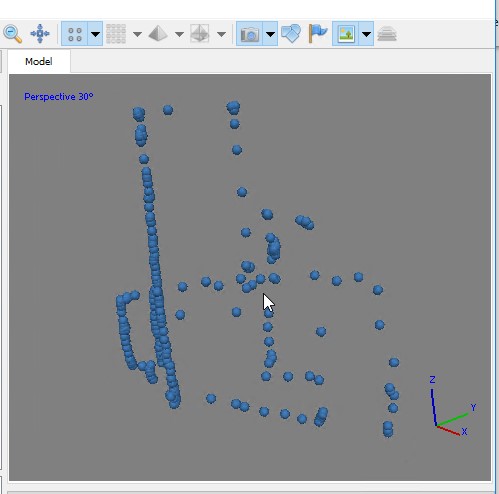Open the Show Images dropdown arrow

(x=366, y=34)
